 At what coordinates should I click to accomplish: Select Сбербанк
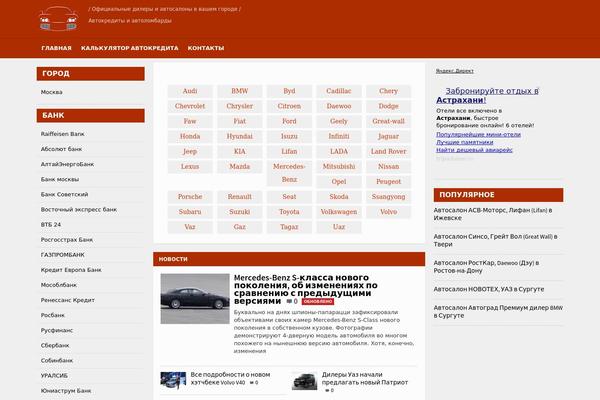(x=55, y=346)
